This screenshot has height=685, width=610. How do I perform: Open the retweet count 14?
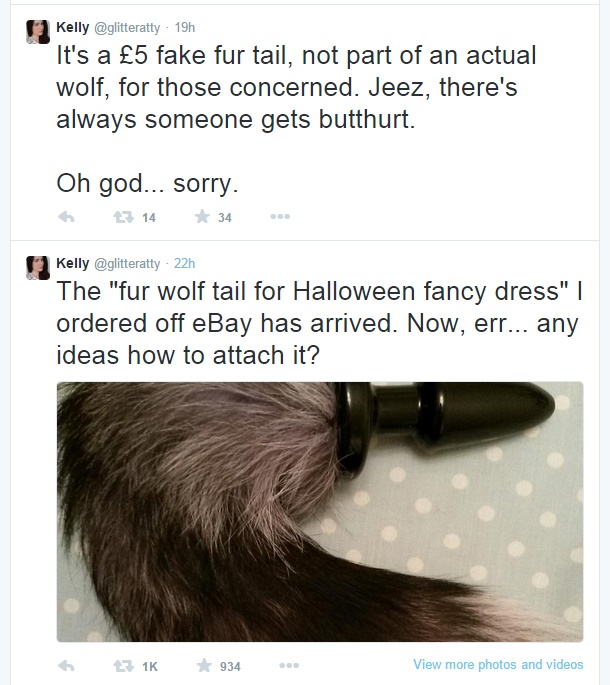[149, 218]
